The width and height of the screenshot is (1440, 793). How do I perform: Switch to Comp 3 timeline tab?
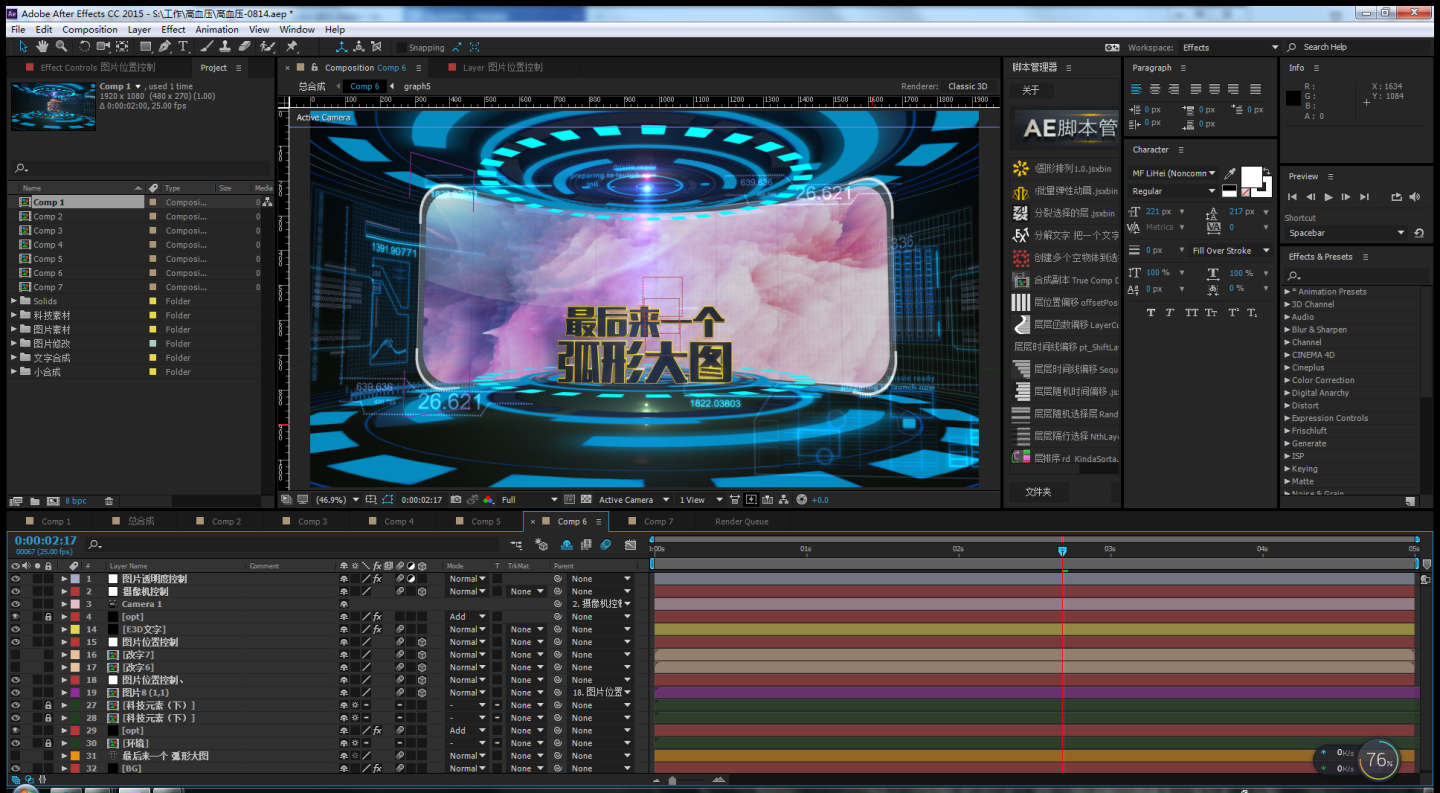pyautogui.click(x=312, y=521)
